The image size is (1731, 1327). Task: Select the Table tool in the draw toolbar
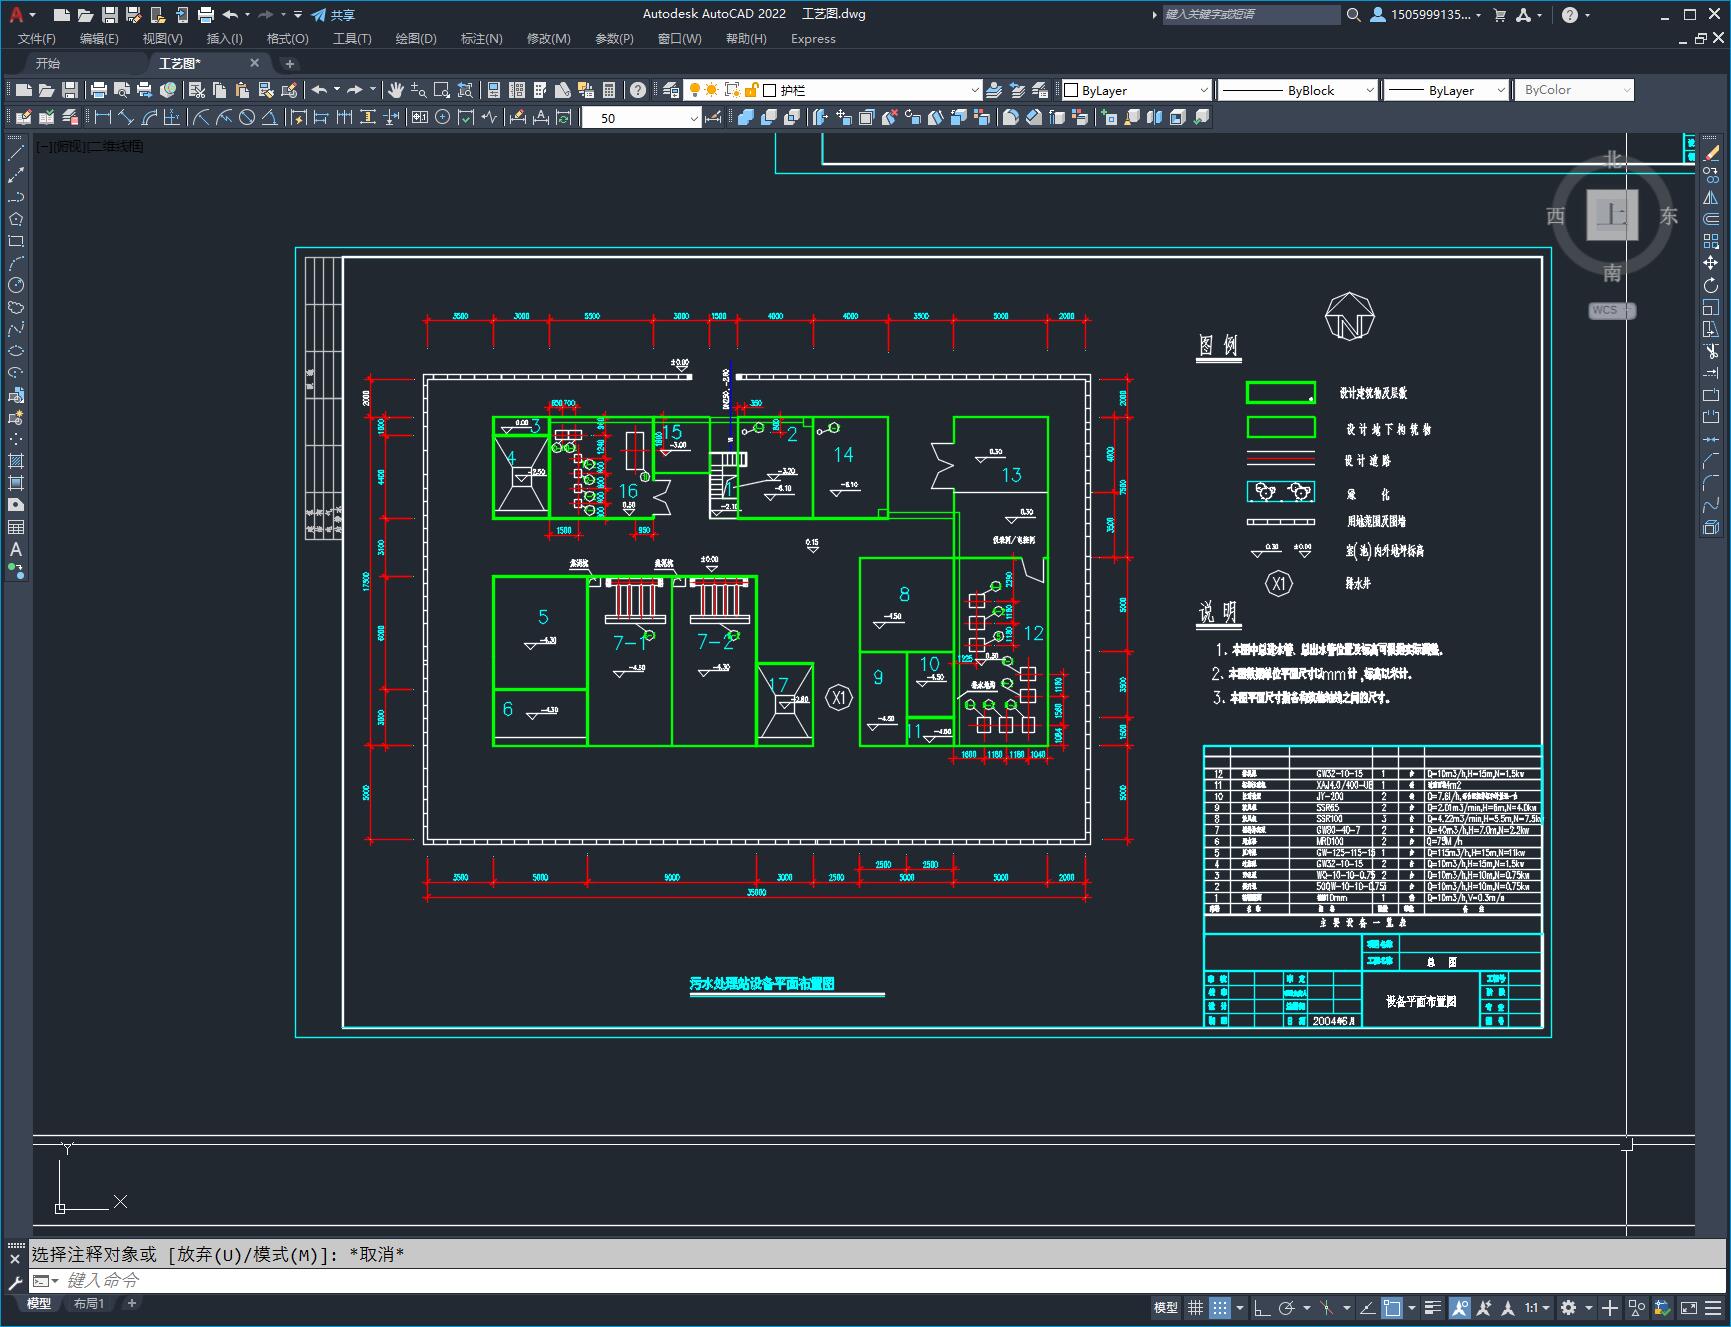16,527
